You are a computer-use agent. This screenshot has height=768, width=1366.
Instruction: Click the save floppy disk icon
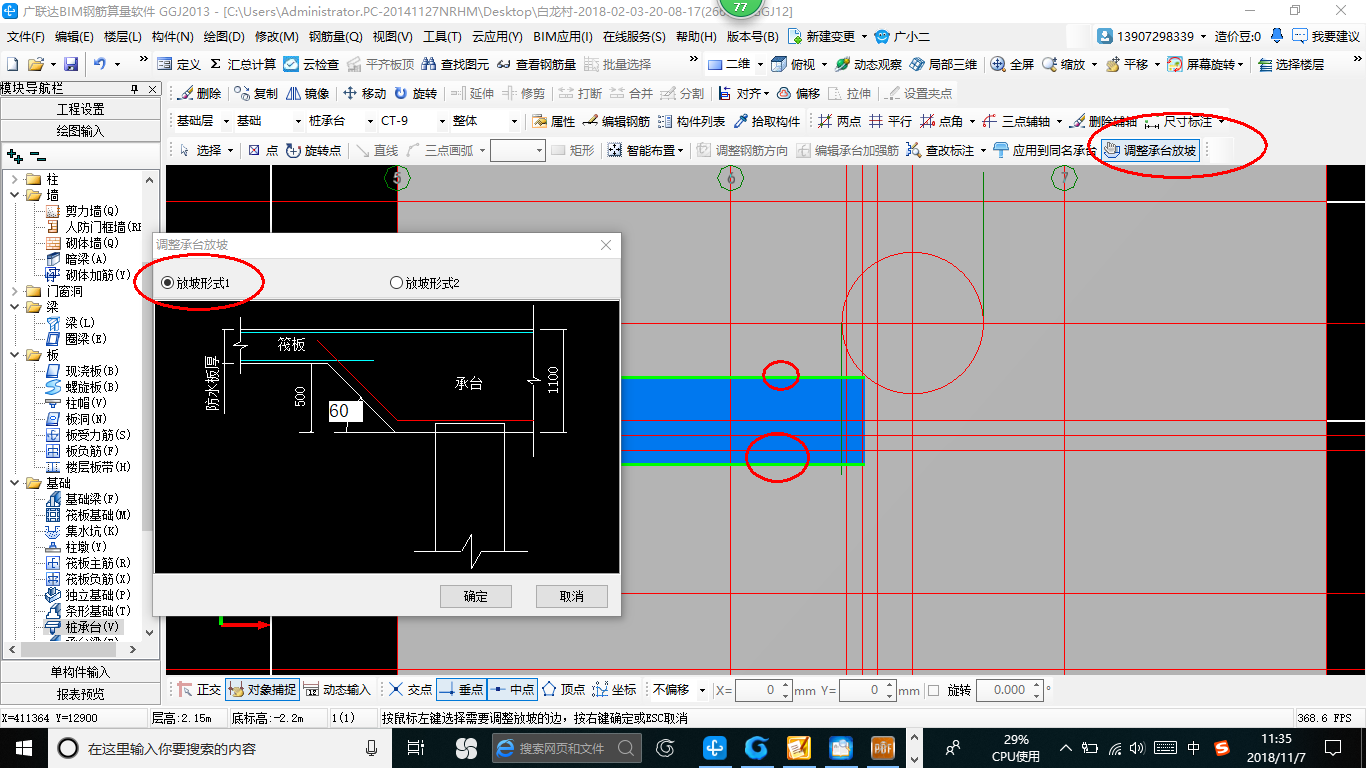(71, 64)
